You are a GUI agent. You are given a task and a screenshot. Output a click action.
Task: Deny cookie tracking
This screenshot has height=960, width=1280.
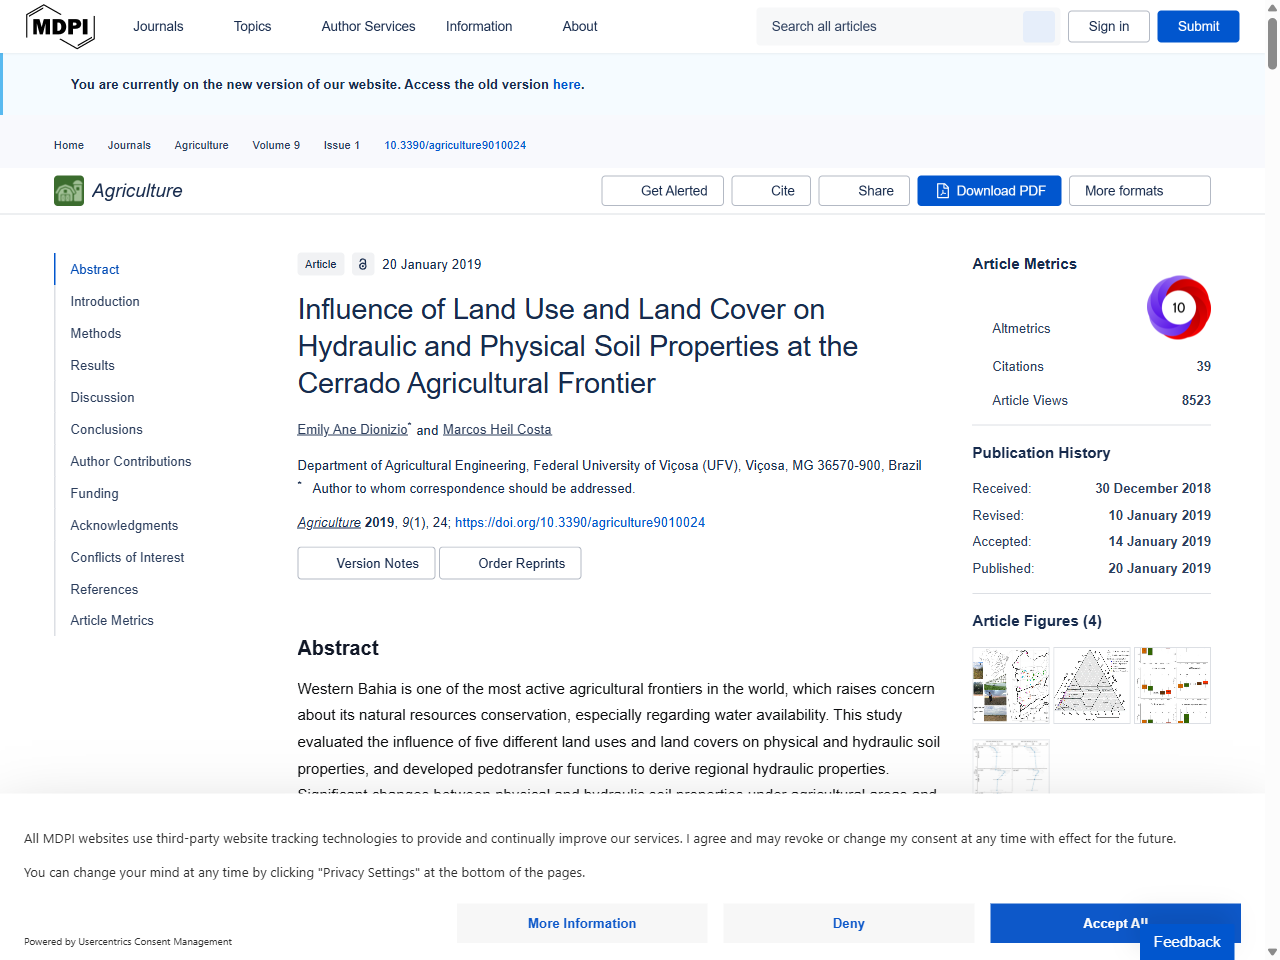coord(848,923)
